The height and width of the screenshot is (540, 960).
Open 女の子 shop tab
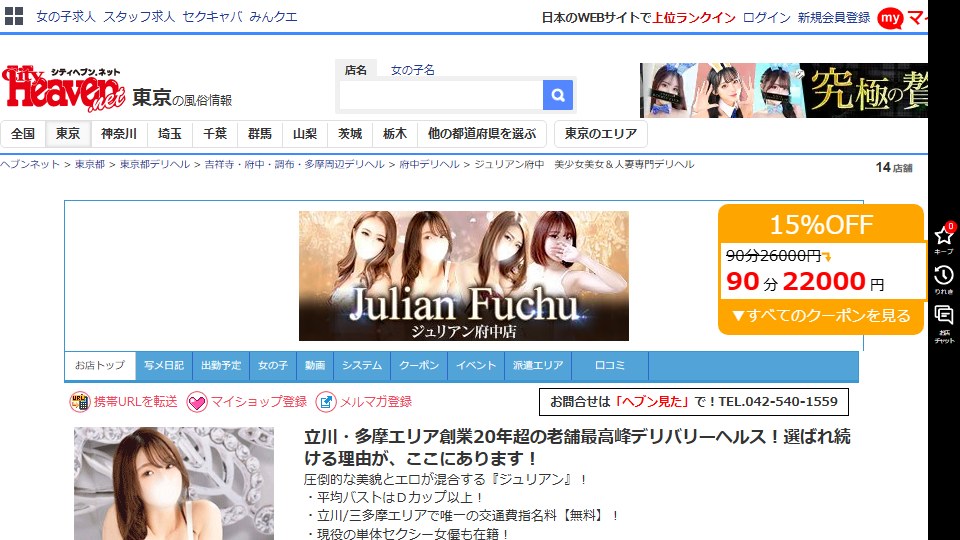273,366
